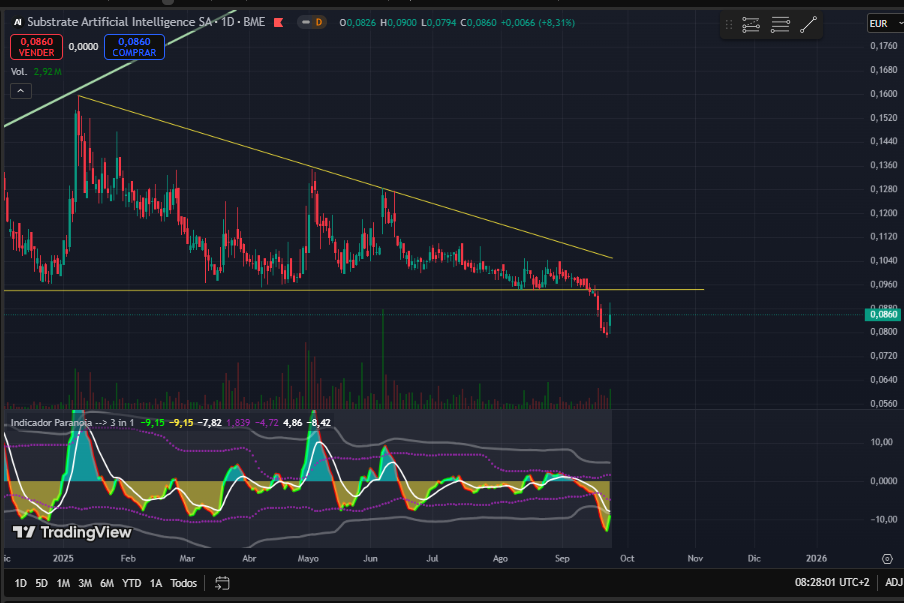
Task: Select the horizontal levels drawing tool icon
Action: [x=780, y=25]
